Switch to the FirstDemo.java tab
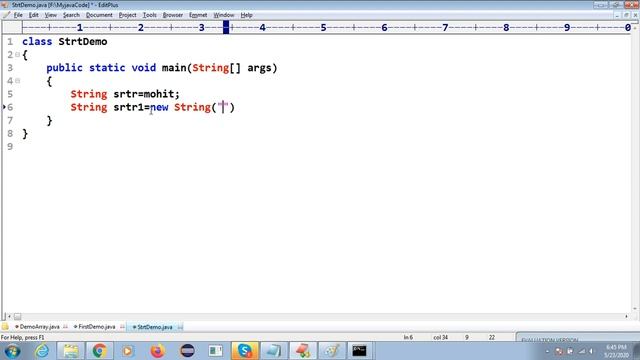Image resolution: width=640 pixels, height=360 pixels. pyautogui.click(x=97, y=327)
